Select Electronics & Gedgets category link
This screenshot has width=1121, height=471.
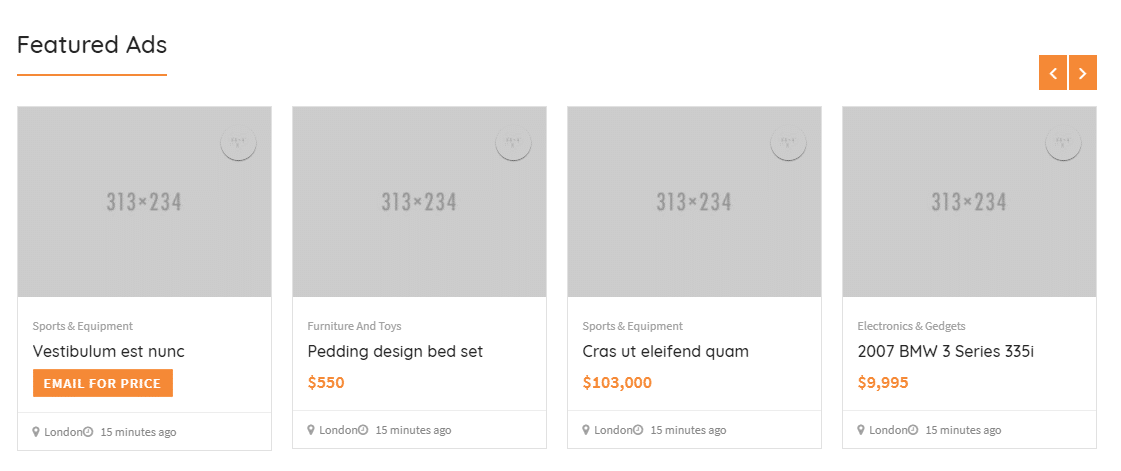(x=911, y=326)
